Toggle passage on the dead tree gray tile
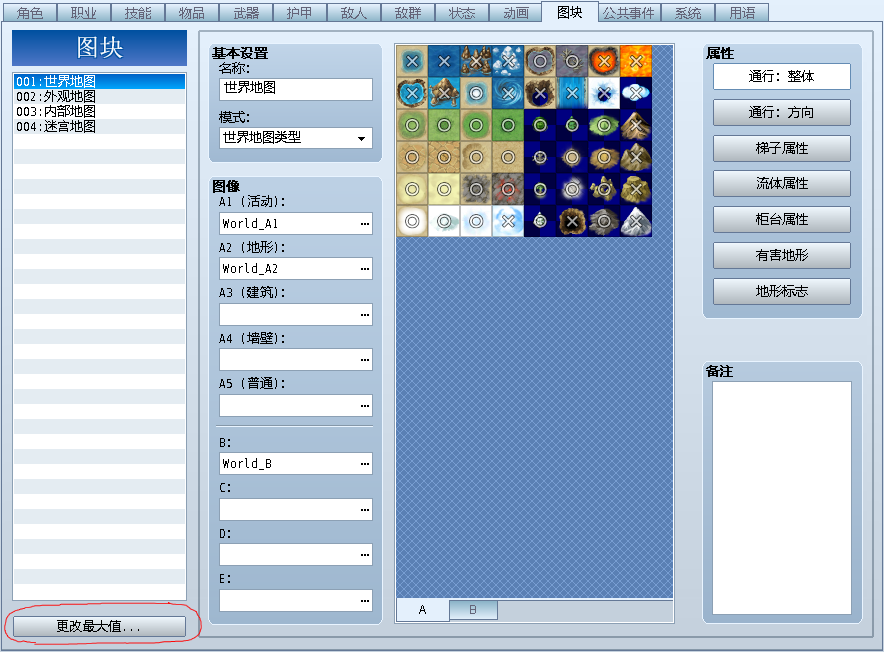The width and height of the screenshot is (884, 652). pyautogui.click(x=572, y=61)
